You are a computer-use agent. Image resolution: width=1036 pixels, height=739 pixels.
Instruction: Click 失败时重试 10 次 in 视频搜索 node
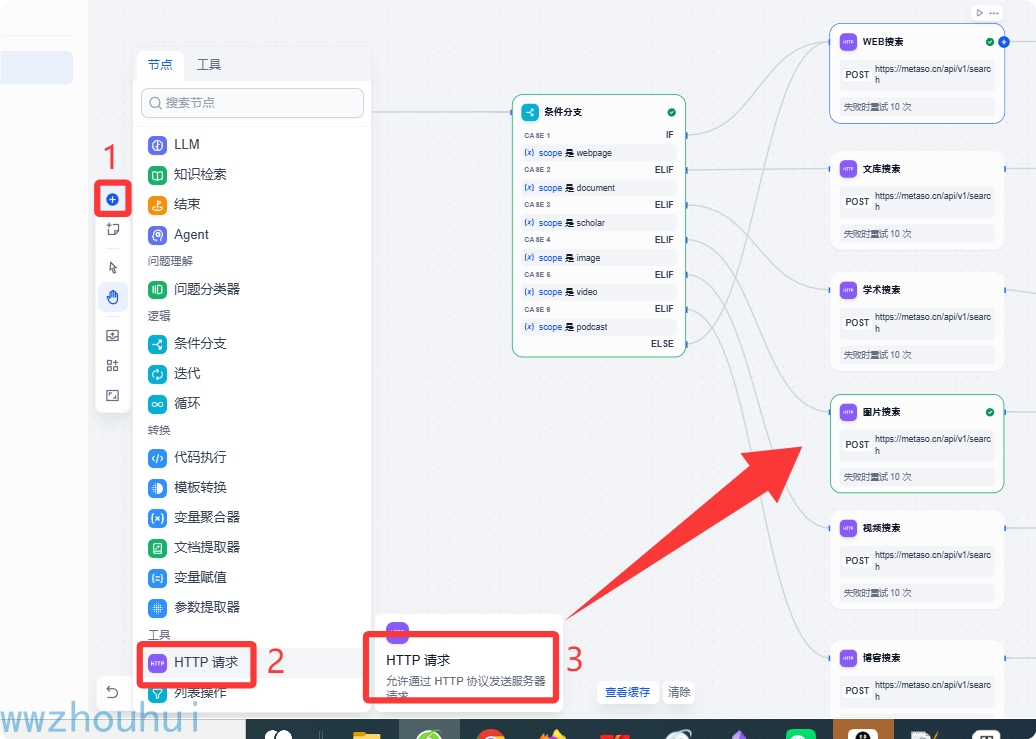(x=917, y=593)
